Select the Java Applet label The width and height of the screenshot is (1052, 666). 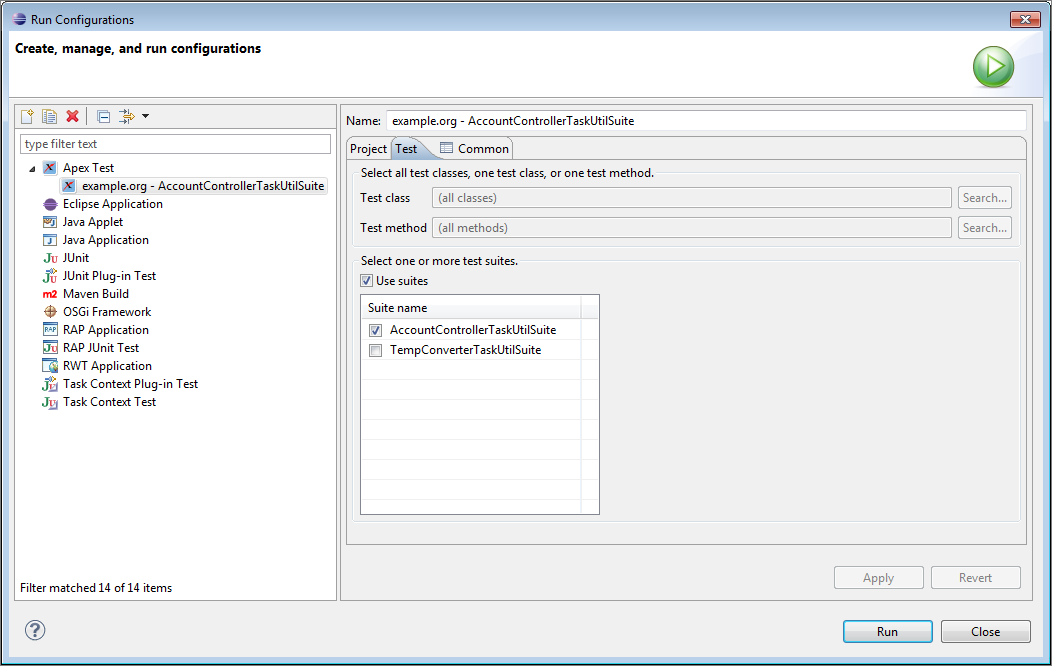pyautogui.click(x=93, y=222)
